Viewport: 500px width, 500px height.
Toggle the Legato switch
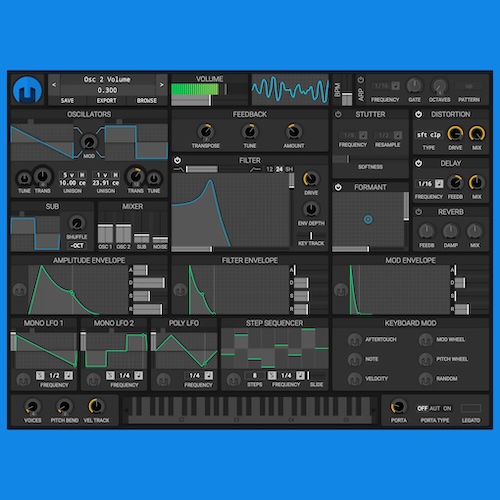click(471, 408)
